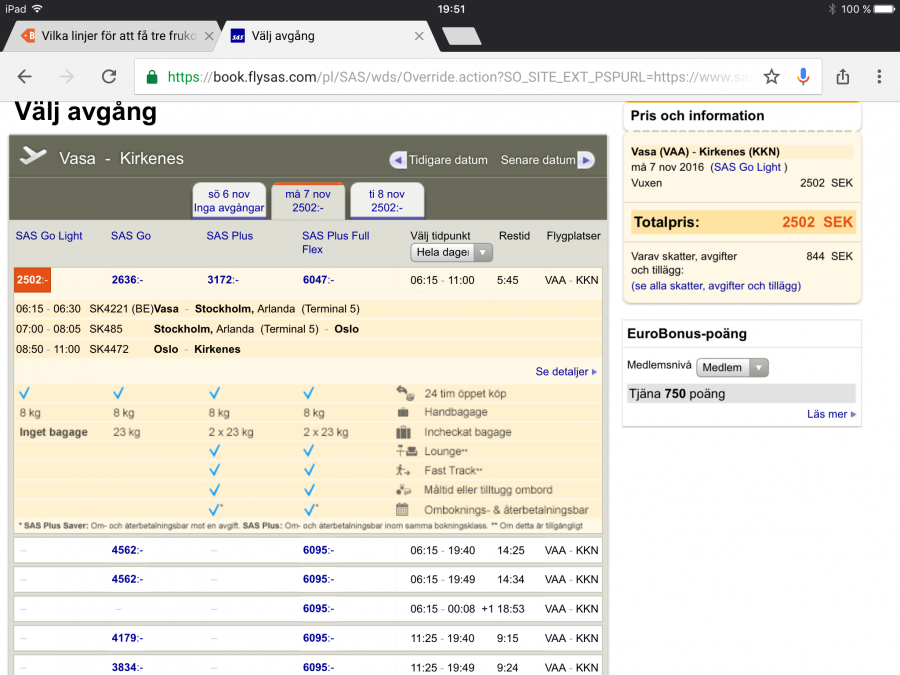Activate voice search microphone icon

(x=803, y=76)
